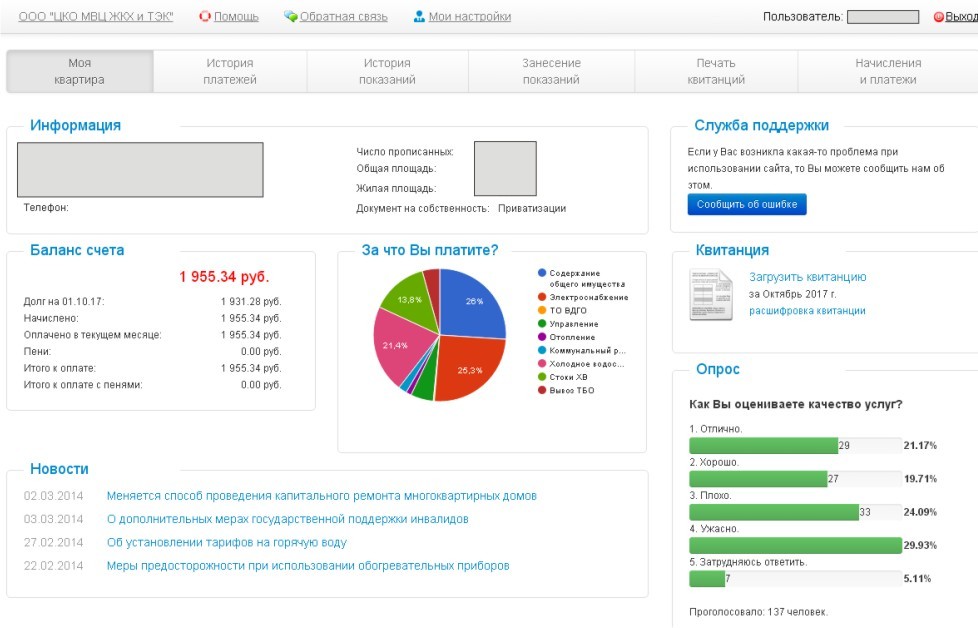Viewport: 978px width, 628px height.
Task: Click the Ужасно poll result bar
Action: 795,545
